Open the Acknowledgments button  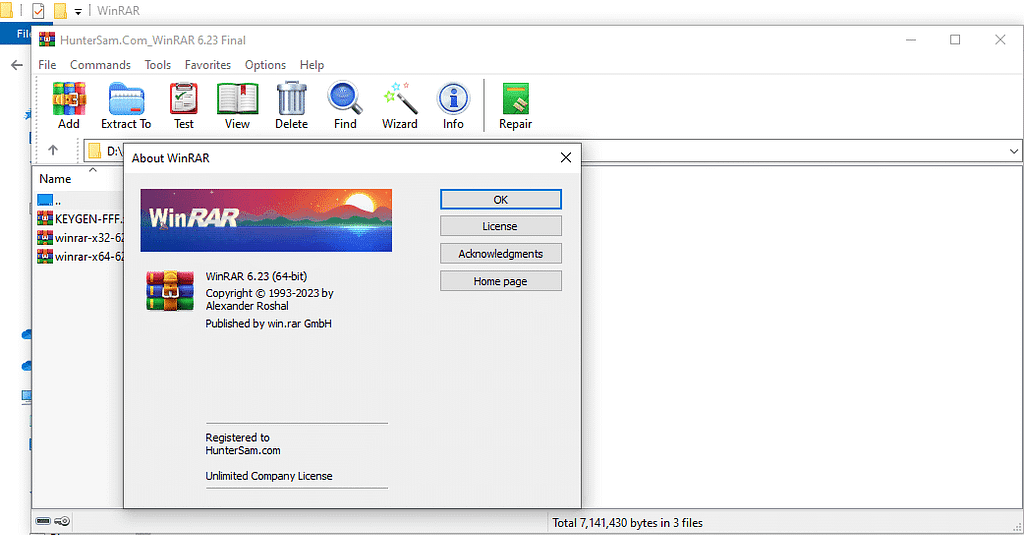coord(501,253)
